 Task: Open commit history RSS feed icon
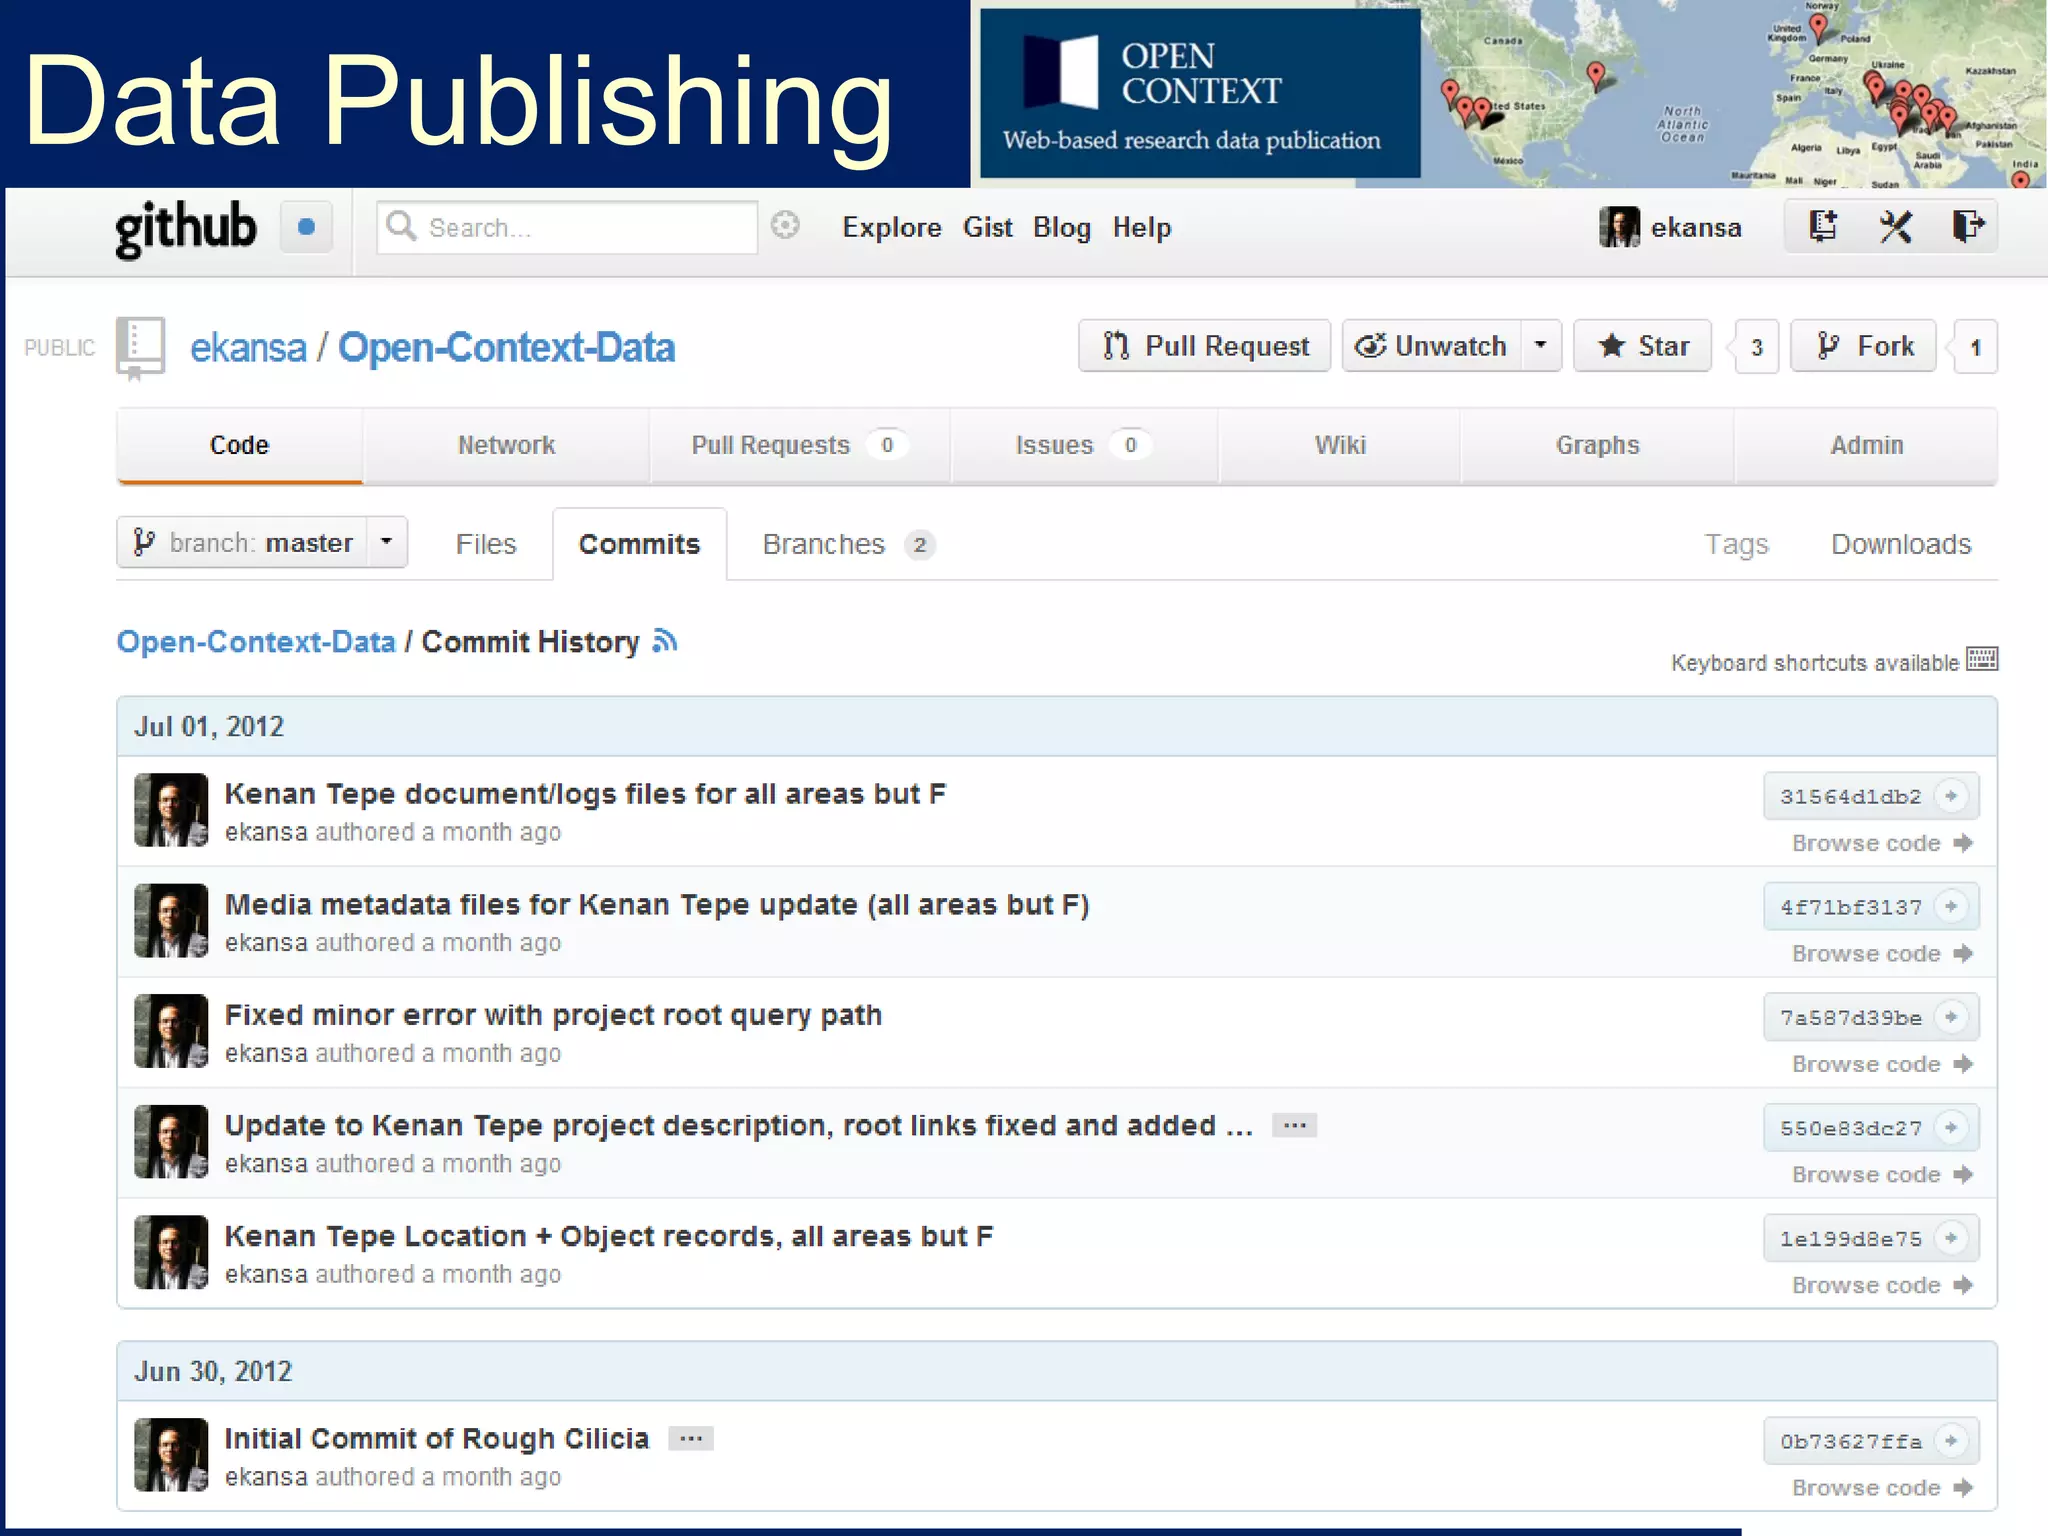pyautogui.click(x=665, y=640)
